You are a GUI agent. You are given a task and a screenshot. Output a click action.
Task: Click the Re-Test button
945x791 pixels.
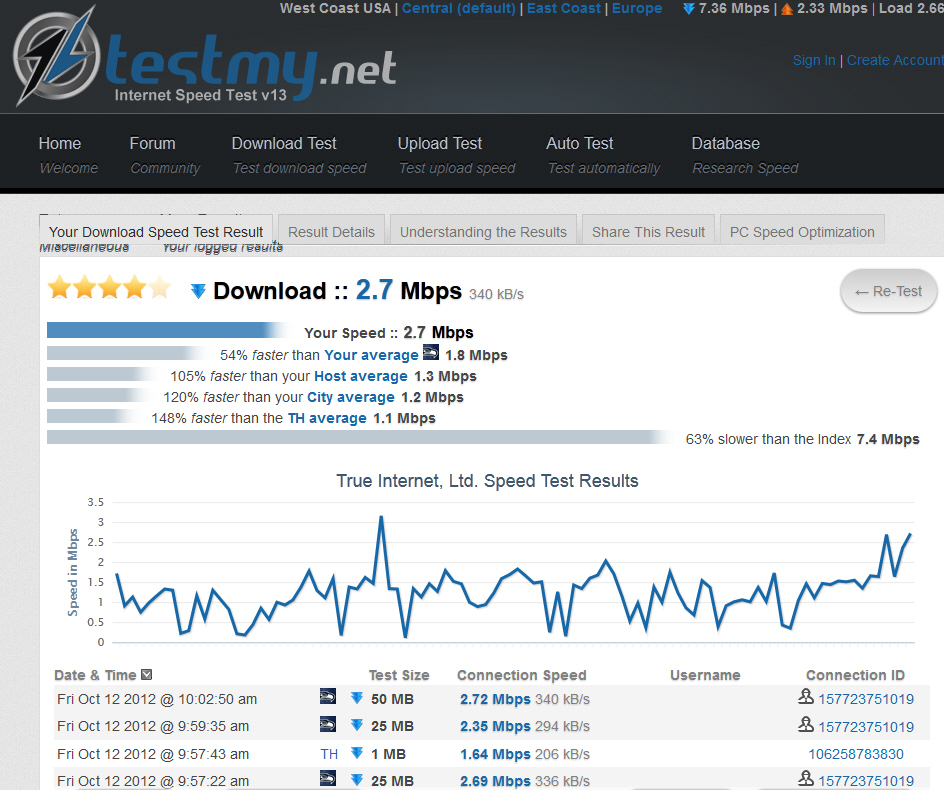(x=888, y=291)
